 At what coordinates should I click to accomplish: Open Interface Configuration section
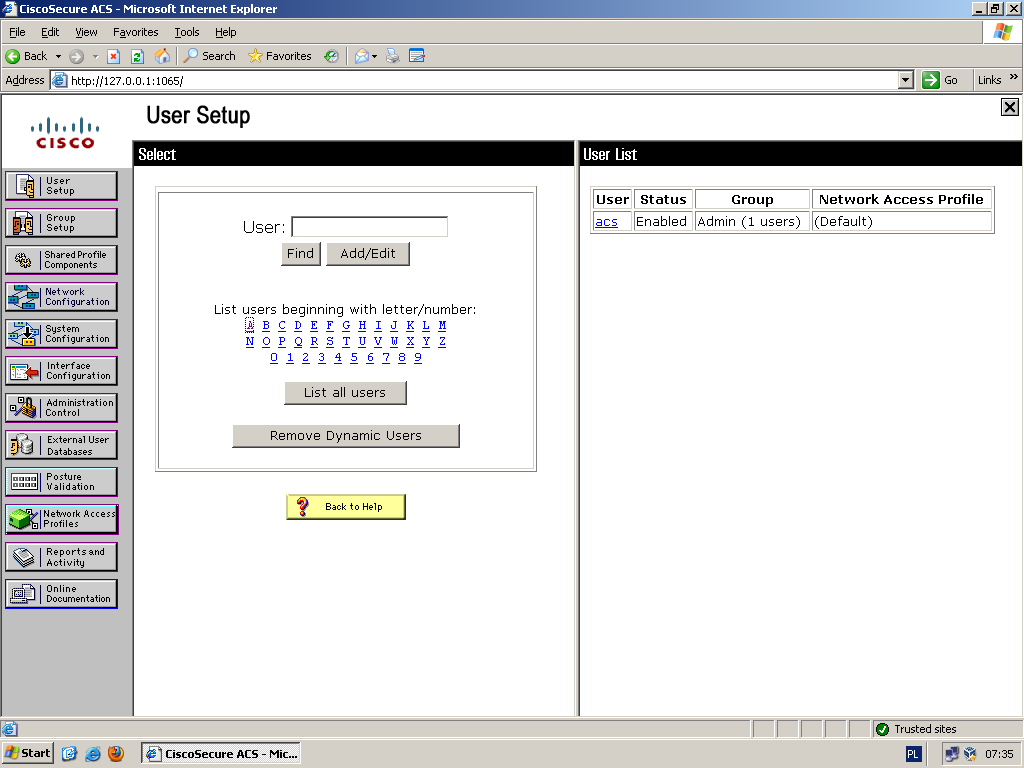(61, 371)
